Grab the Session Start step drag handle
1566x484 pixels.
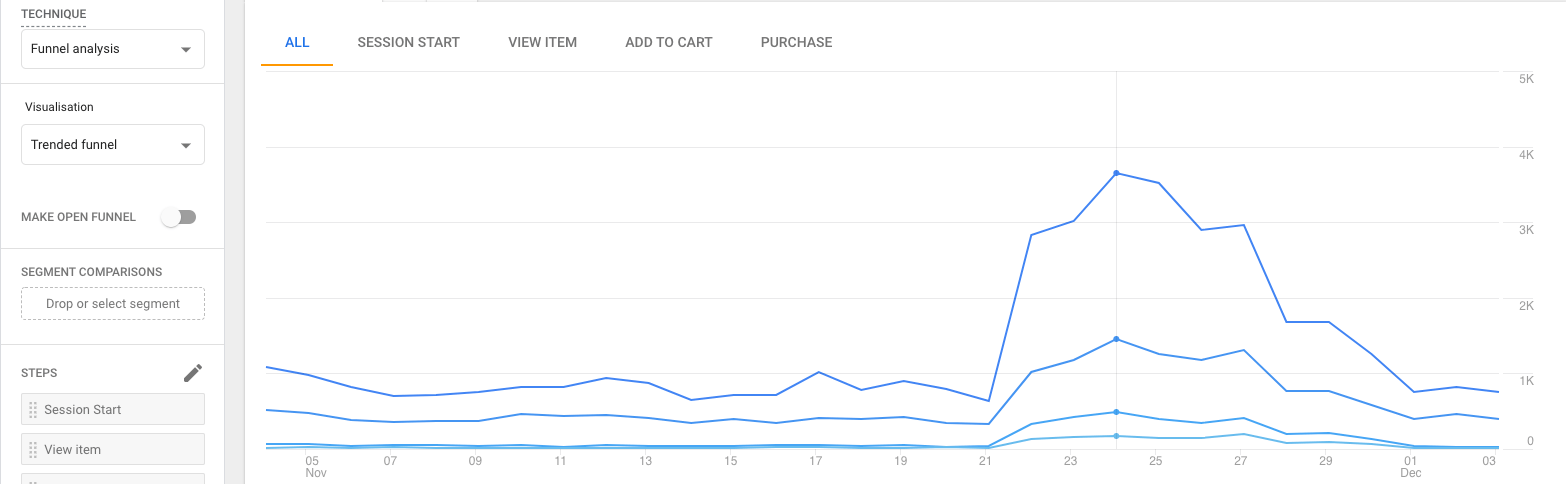(x=33, y=410)
